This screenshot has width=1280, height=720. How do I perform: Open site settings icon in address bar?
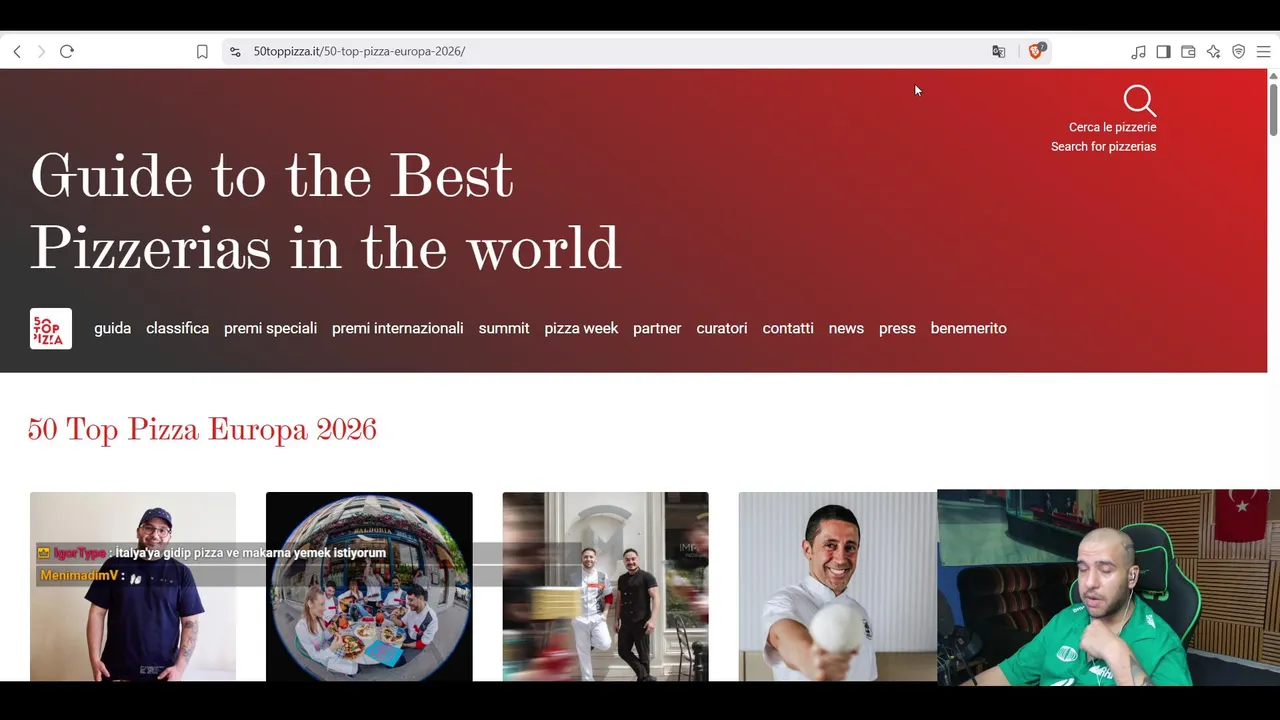(234, 52)
